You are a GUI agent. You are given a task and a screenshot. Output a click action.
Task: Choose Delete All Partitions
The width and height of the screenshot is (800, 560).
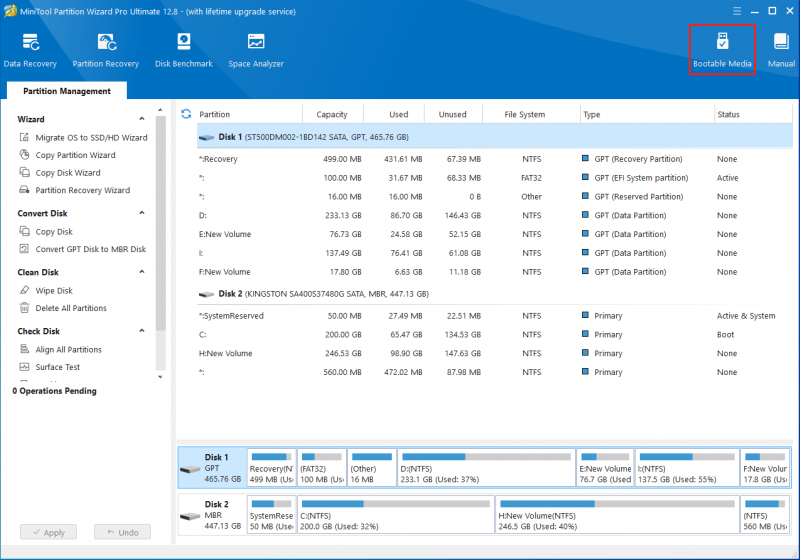click(71, 308)
